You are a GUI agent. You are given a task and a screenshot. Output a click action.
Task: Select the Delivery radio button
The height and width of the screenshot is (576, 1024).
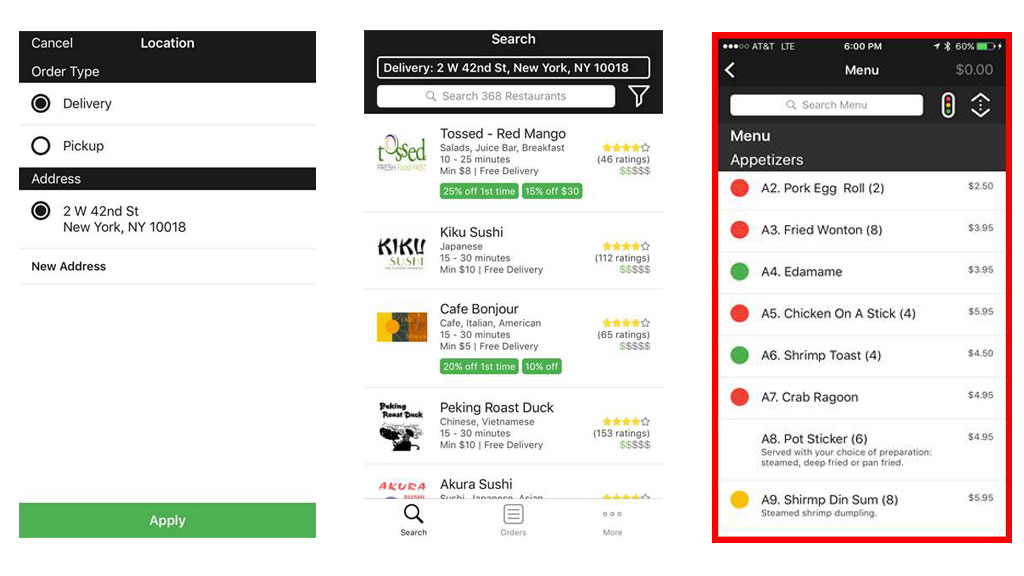(41, 104)
